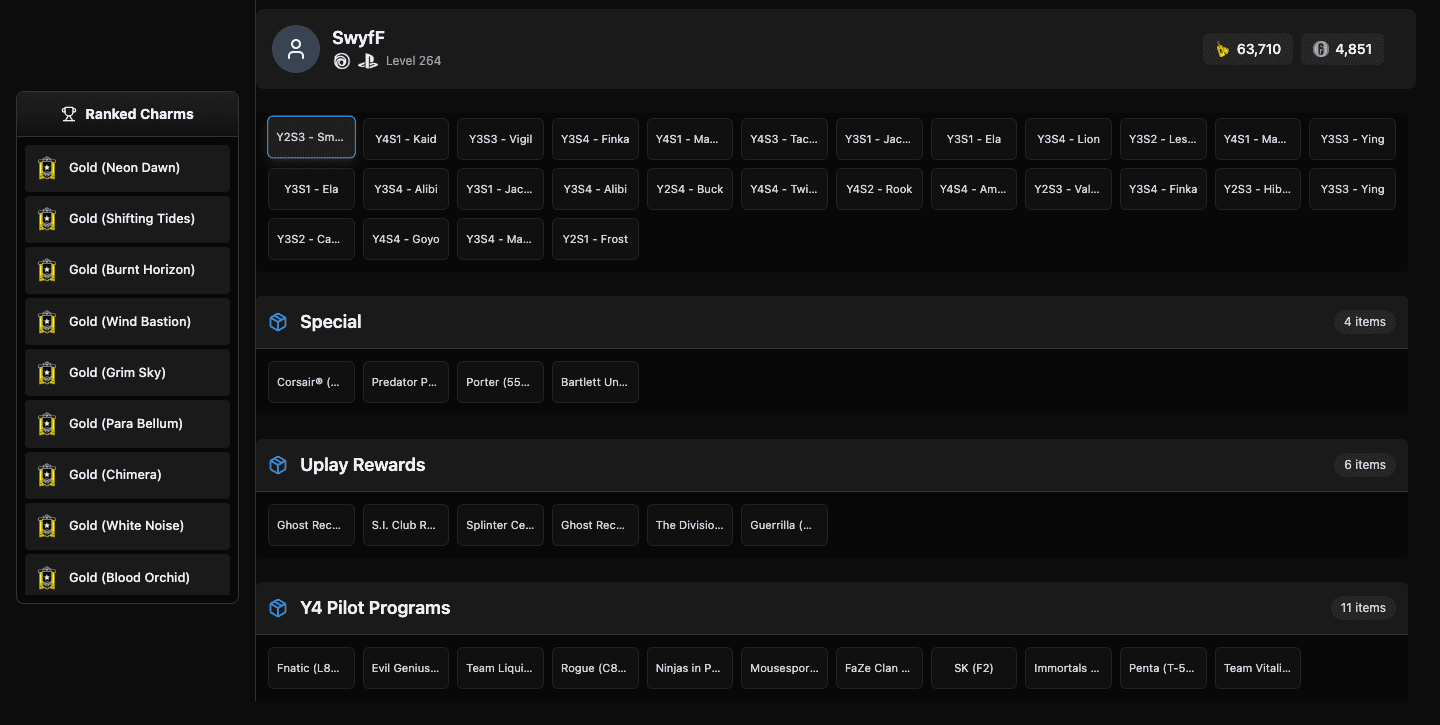Click the cube icon next to Y4 Pilot Programs
This screenshot has height=725, width=1440.
[x=278, y=608]
